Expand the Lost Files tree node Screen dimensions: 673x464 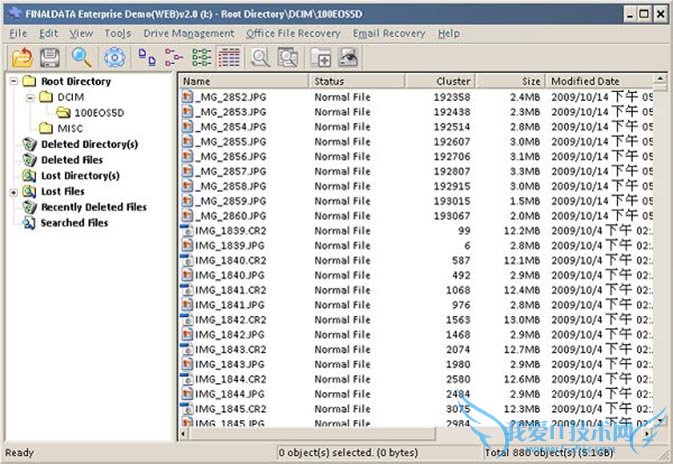coord(14,192)
